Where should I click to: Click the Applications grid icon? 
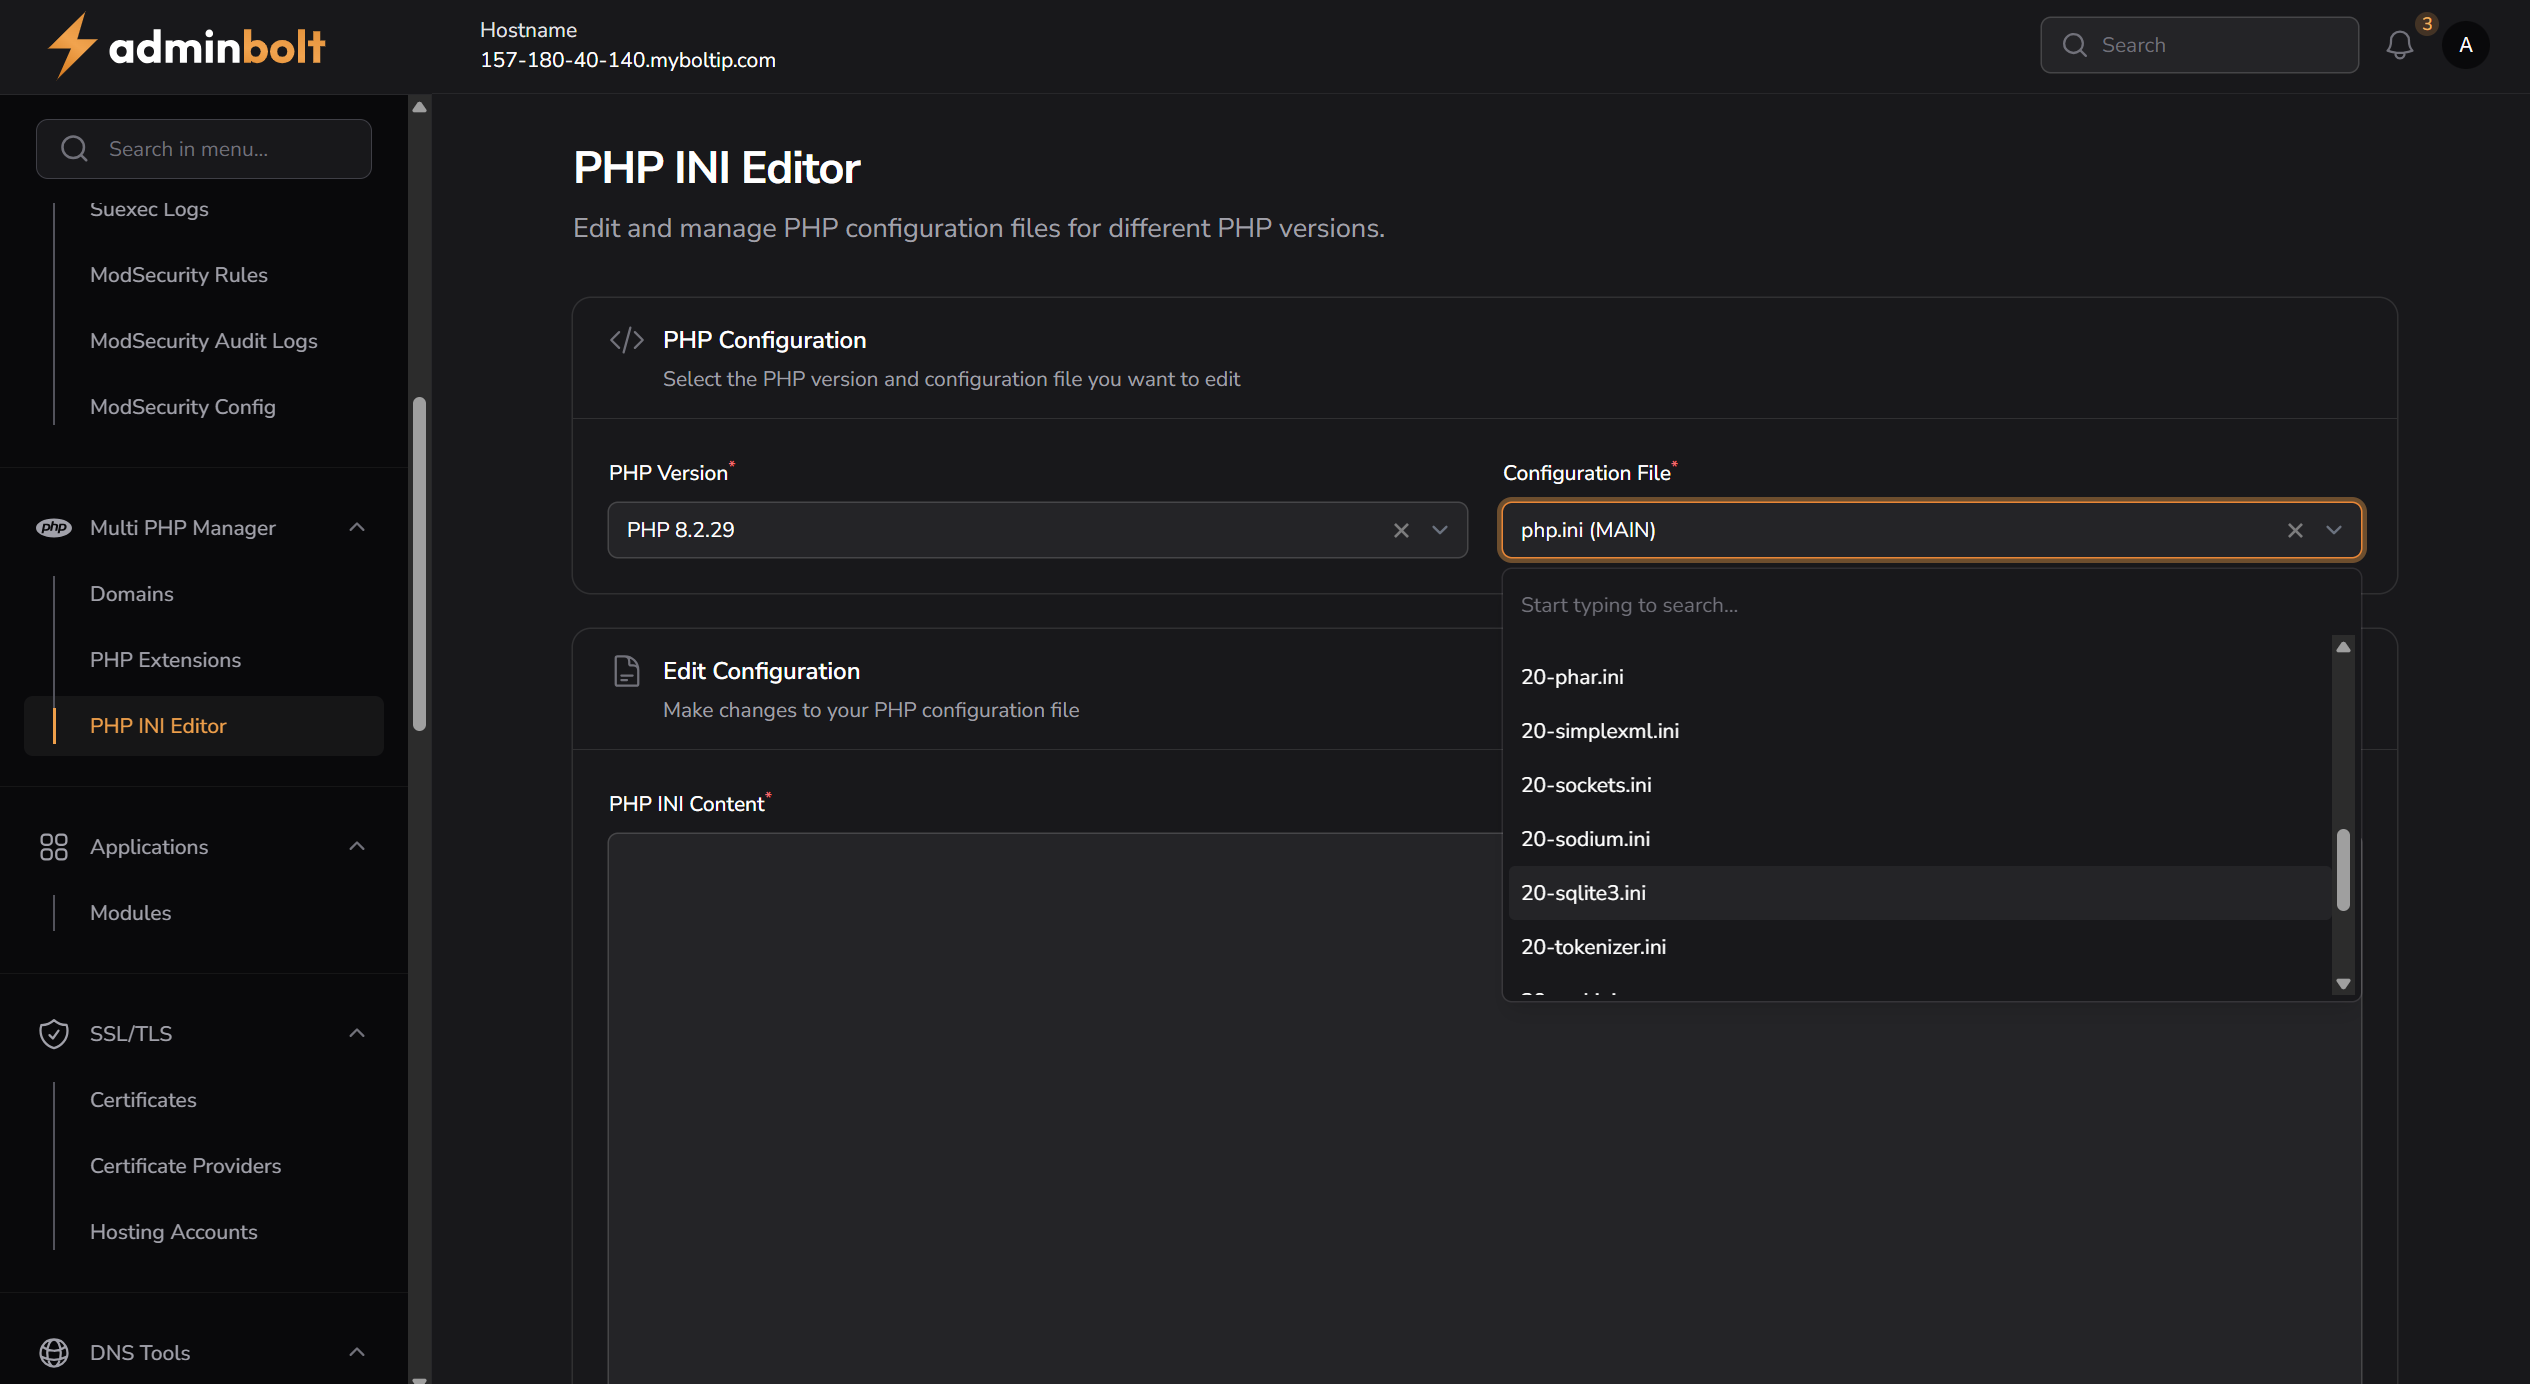click(x=54, y=846)
